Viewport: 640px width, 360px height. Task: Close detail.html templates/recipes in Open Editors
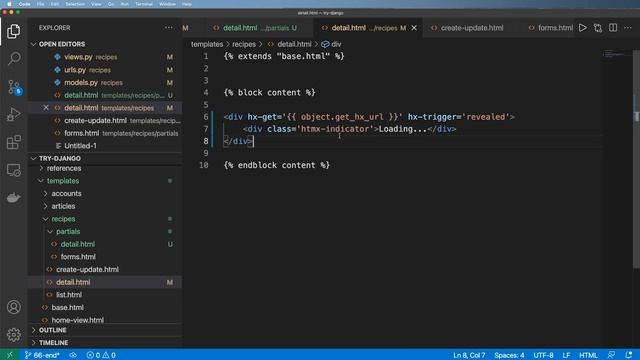pyautogui.click(x=46, y=108)
